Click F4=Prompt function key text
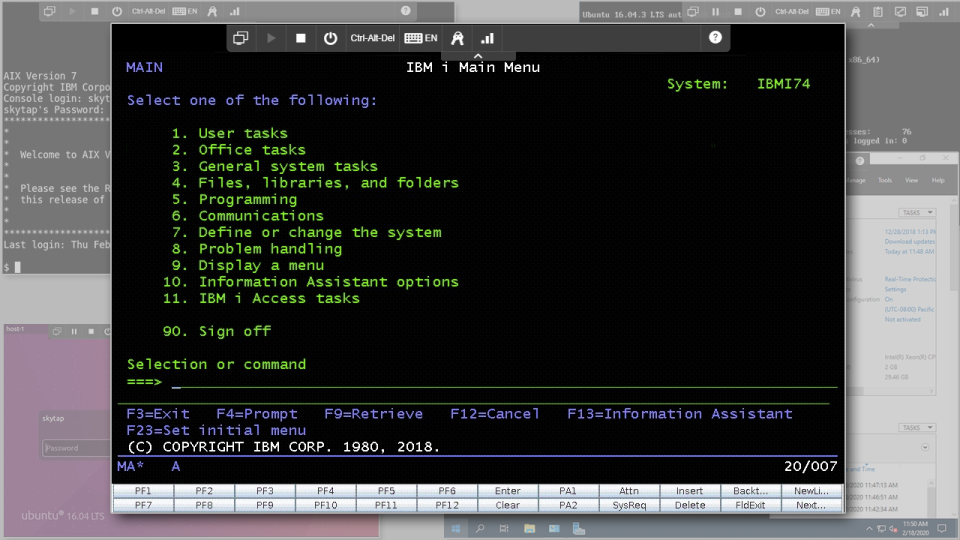 (257, 414)
